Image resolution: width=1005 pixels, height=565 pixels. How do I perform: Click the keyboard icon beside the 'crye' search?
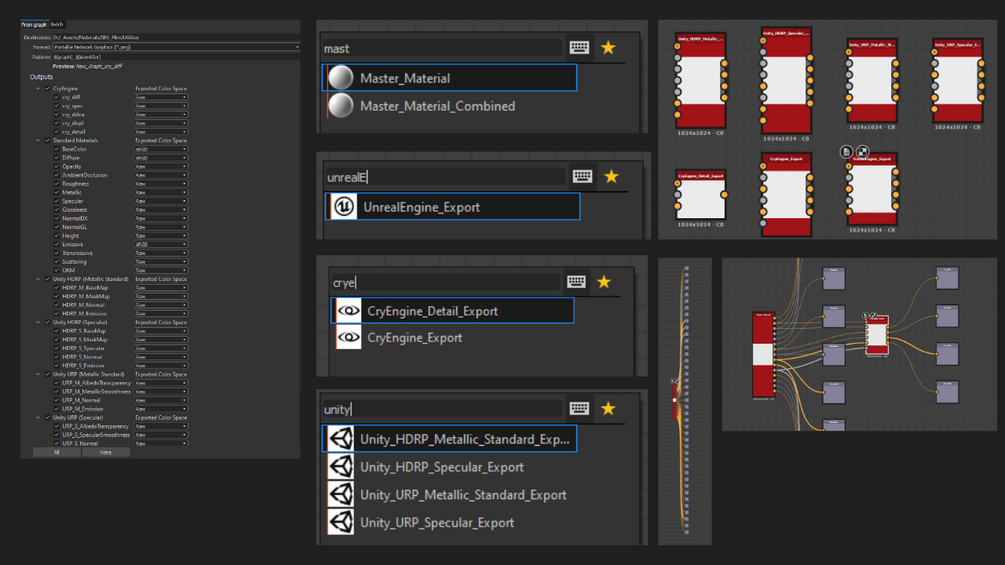click(x=576, y=282)
